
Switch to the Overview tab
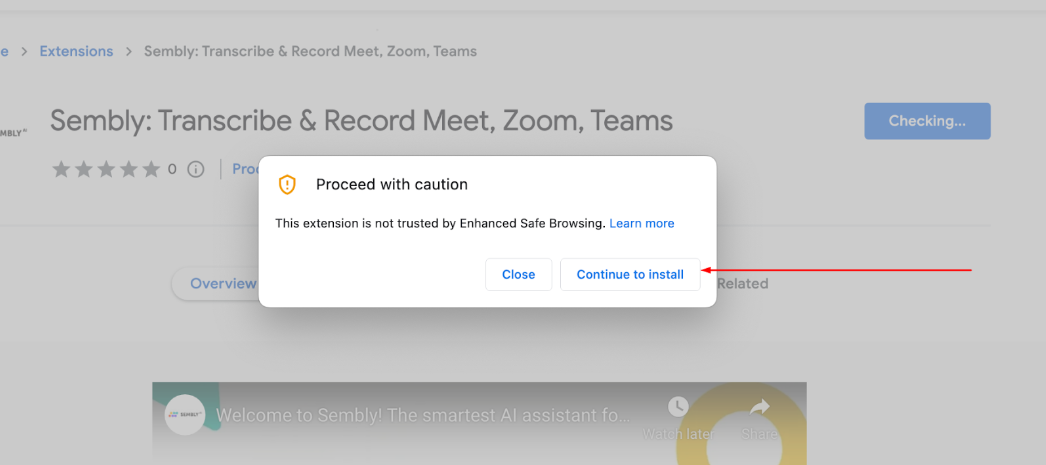(x=222, y=283)
